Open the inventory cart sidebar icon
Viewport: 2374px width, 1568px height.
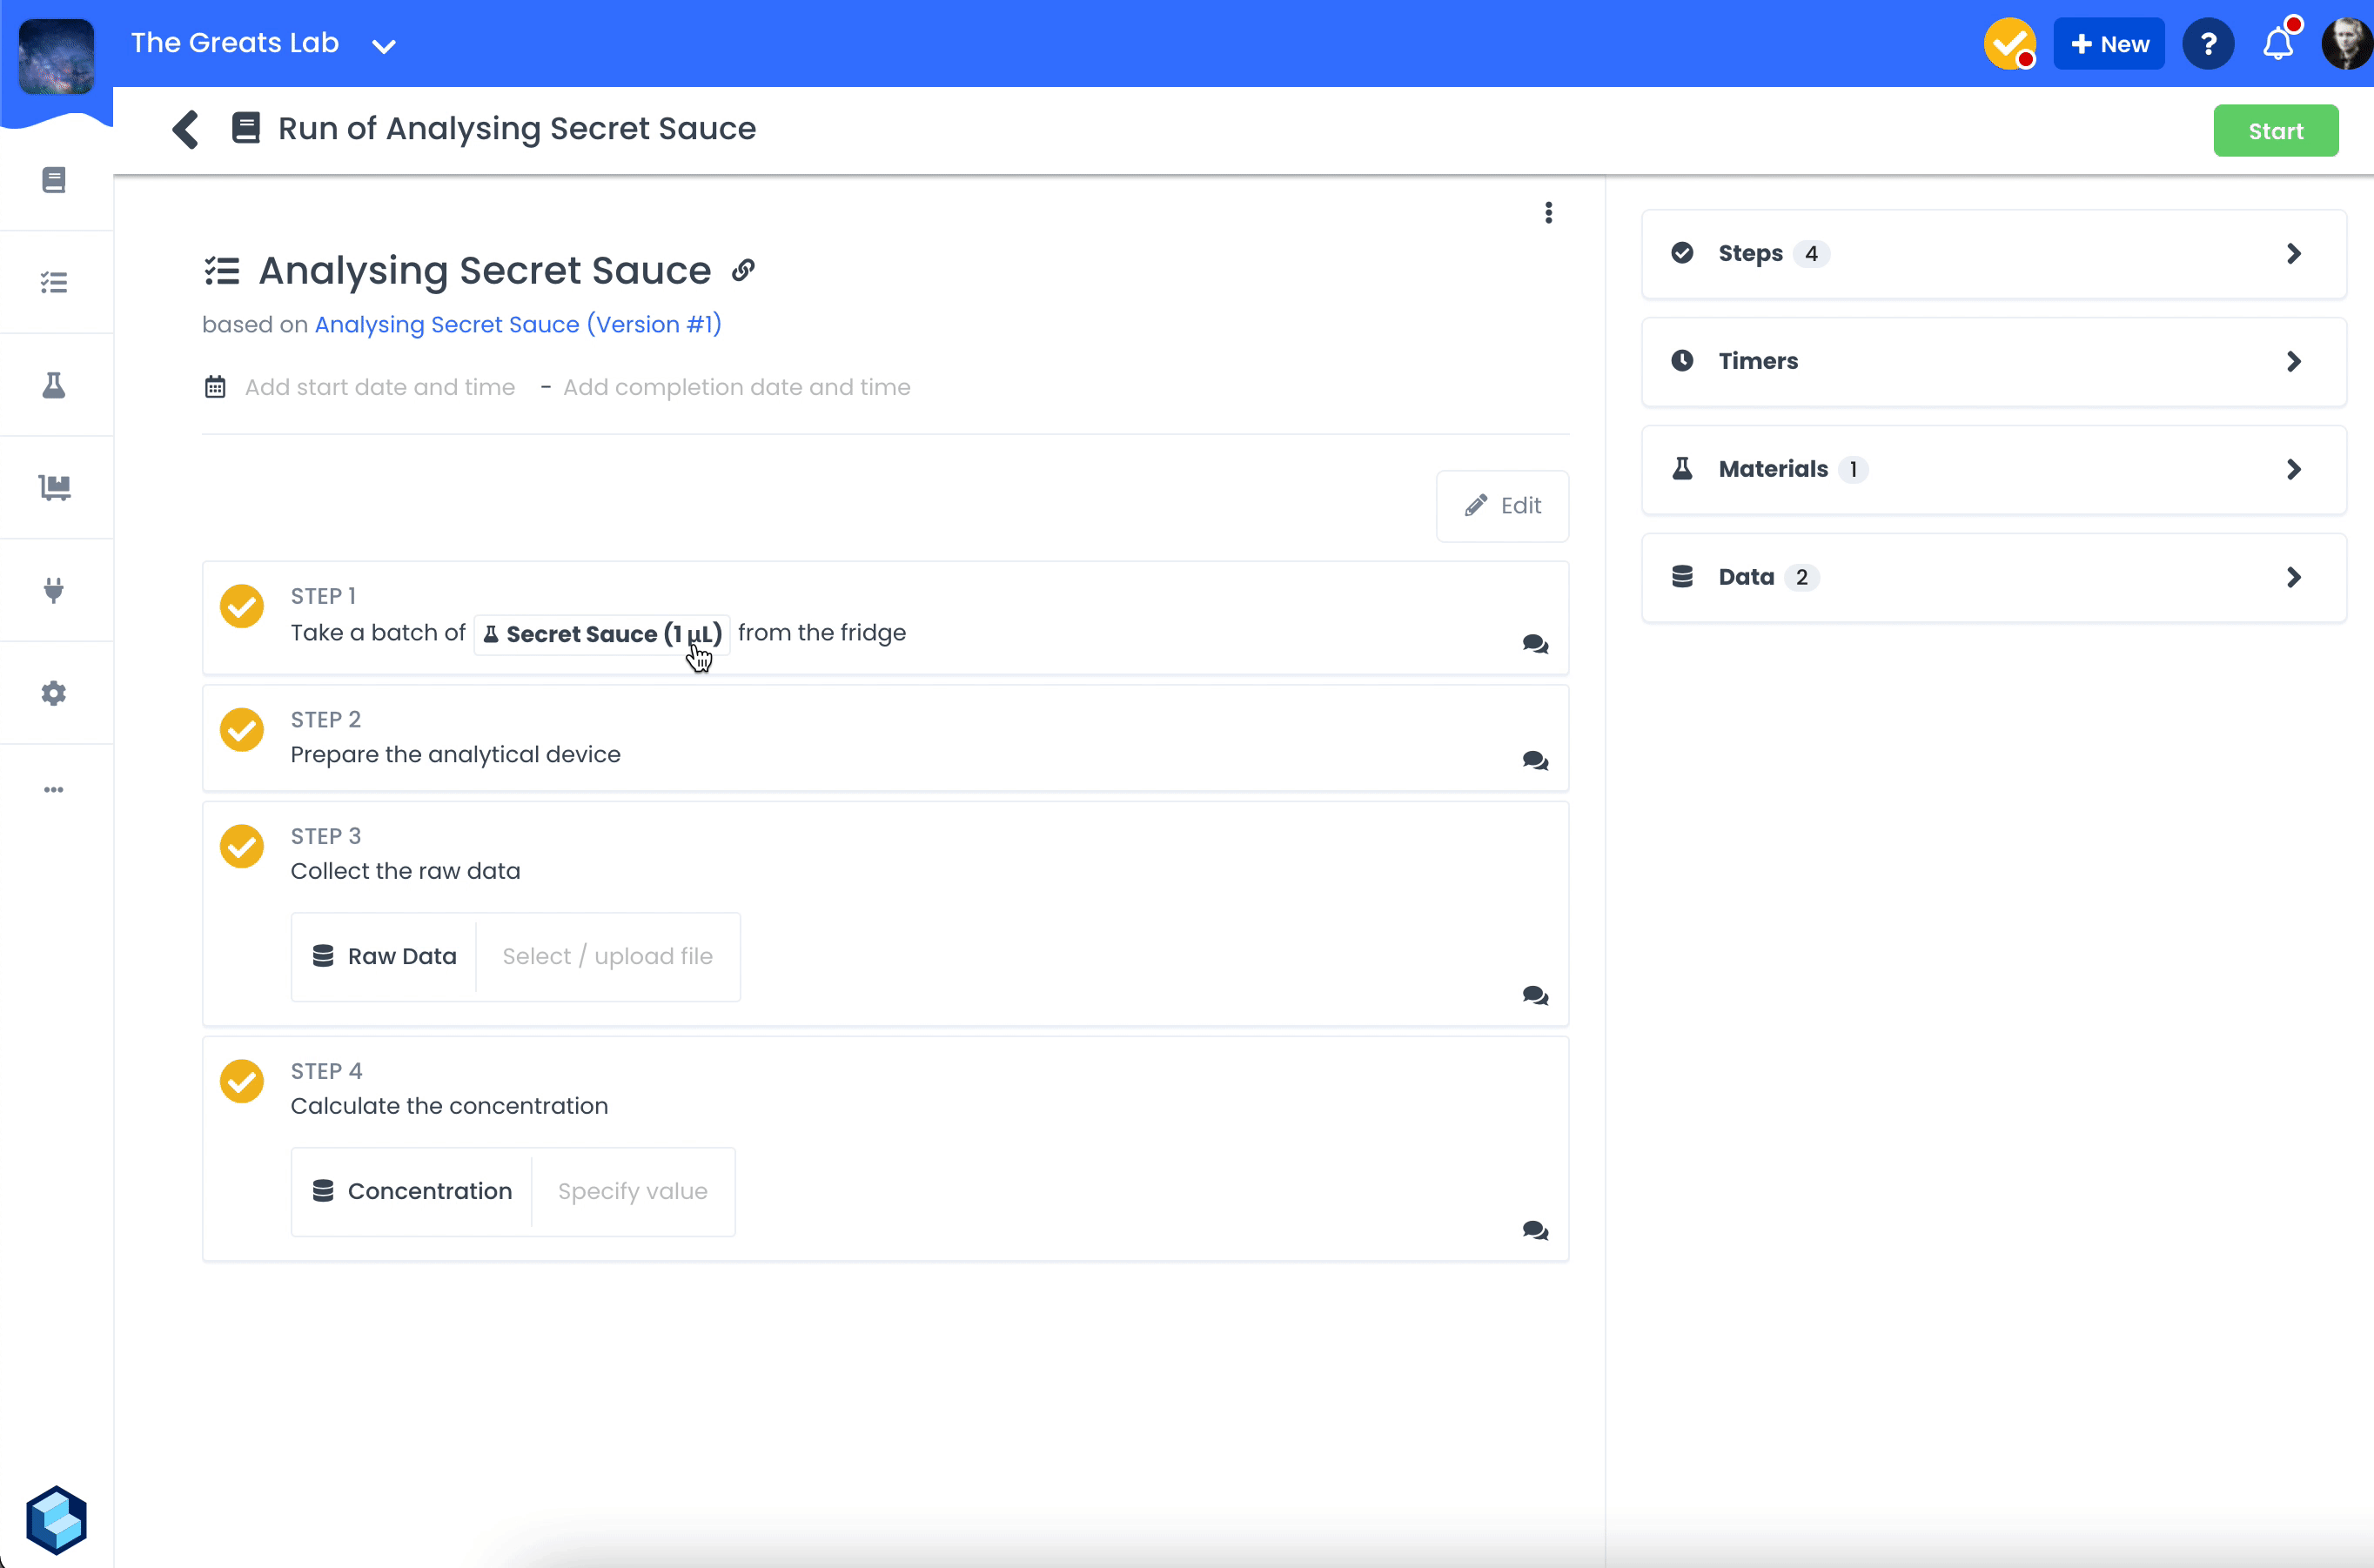pyautogui.click(x=54, y=488)
